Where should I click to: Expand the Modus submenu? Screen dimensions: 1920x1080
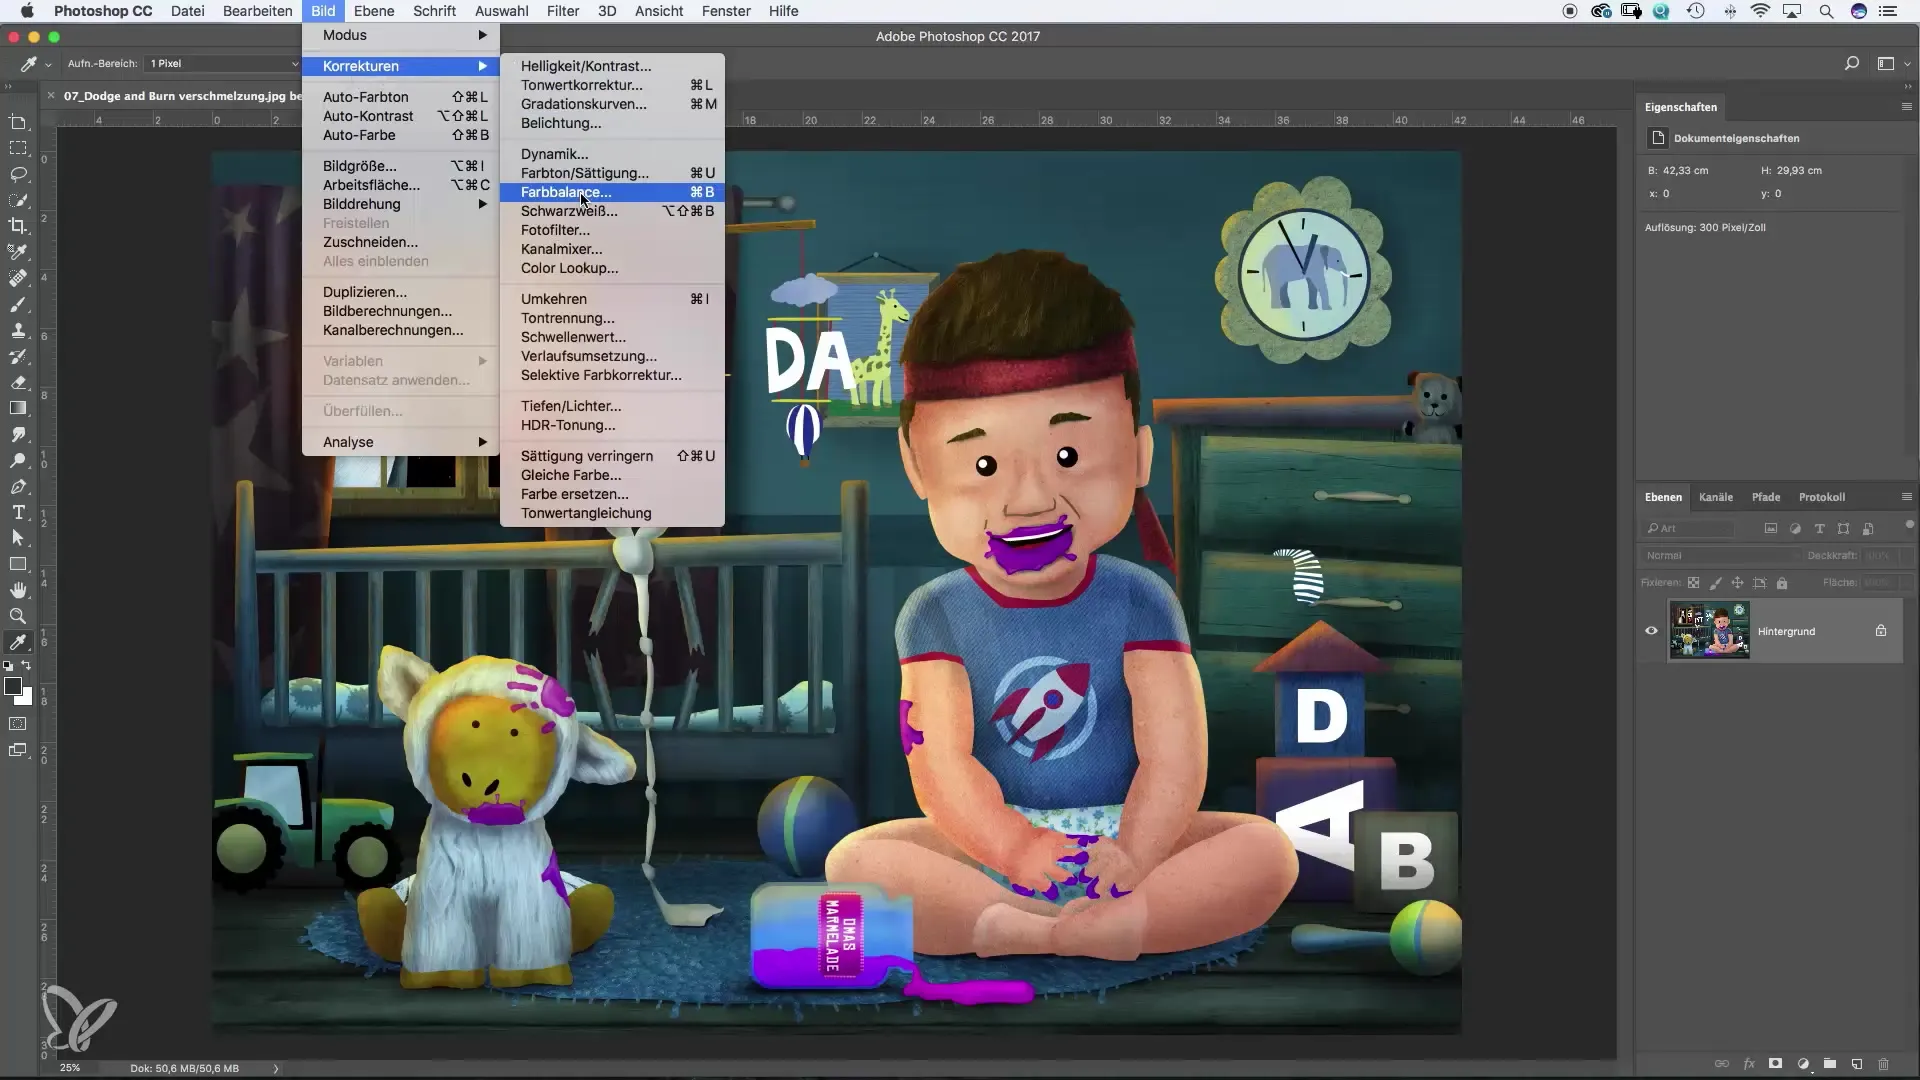[400, 35]
